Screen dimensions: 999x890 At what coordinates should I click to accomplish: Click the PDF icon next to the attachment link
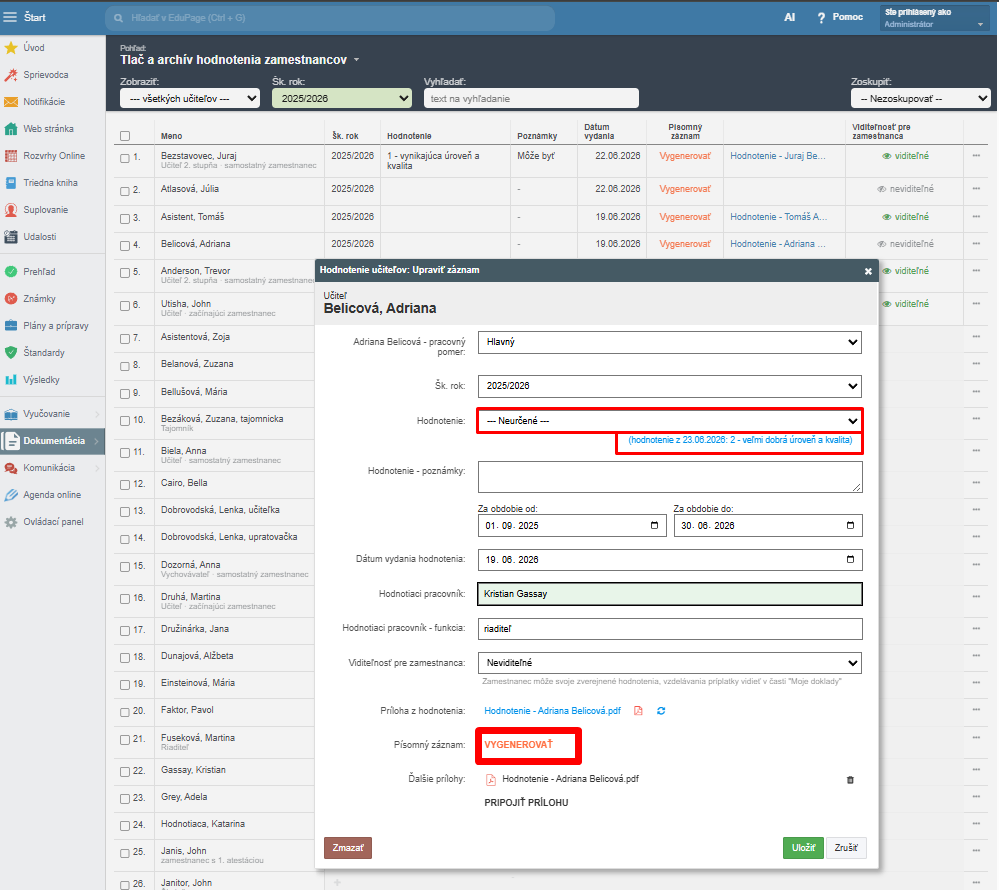638,711
